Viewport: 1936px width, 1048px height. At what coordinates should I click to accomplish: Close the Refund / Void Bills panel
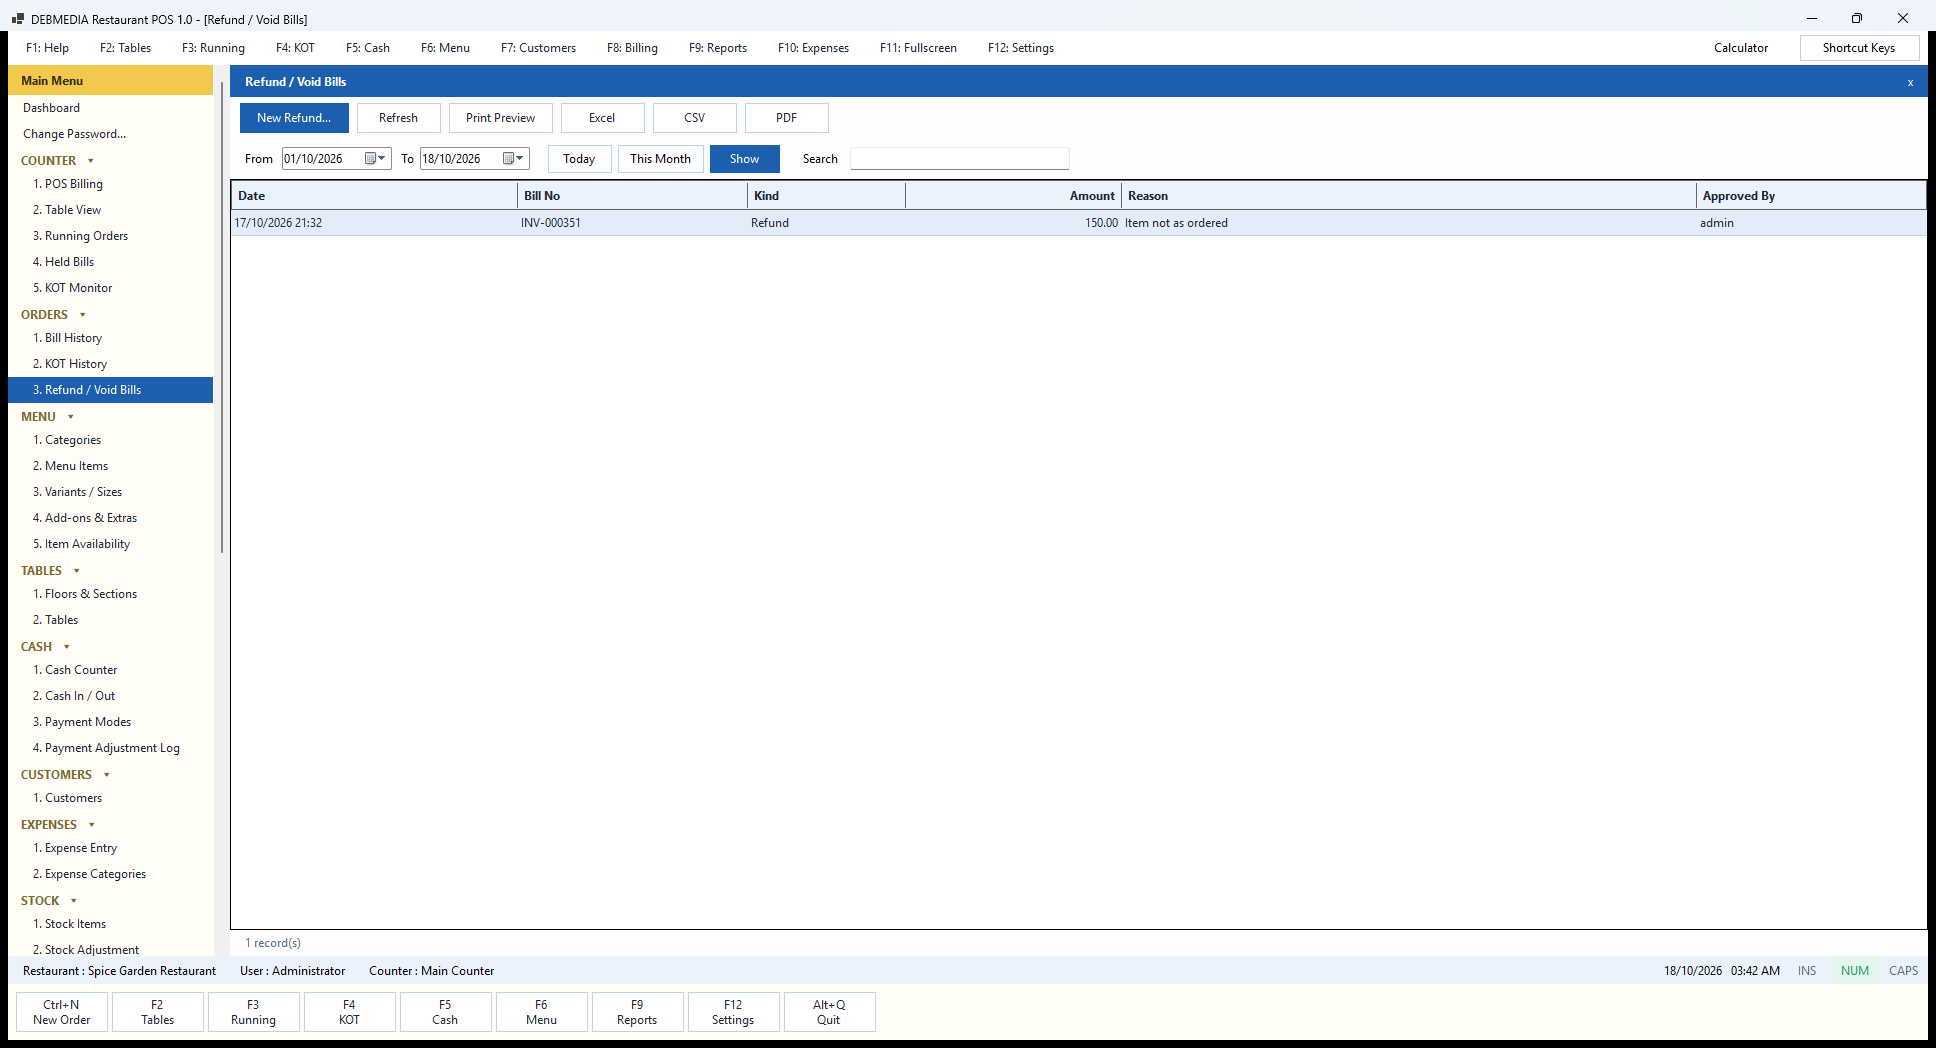tap(1910, 82)
